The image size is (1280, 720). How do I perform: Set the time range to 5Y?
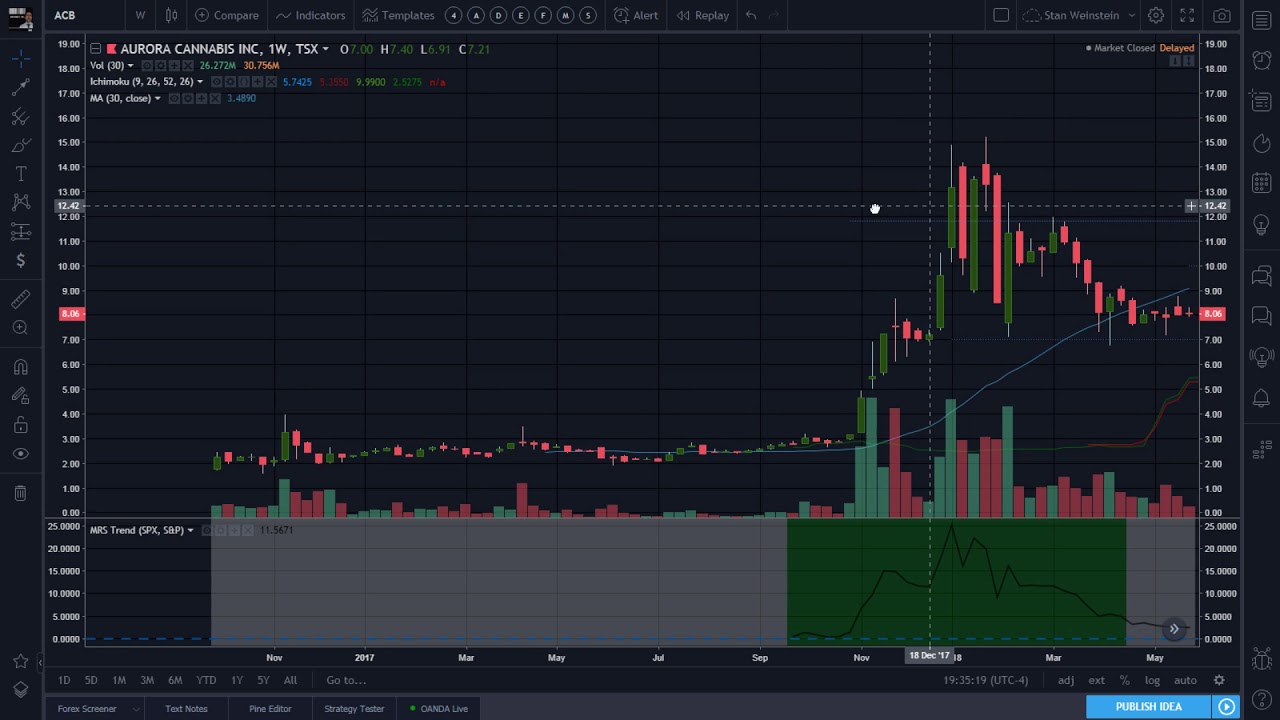point(263,680)
